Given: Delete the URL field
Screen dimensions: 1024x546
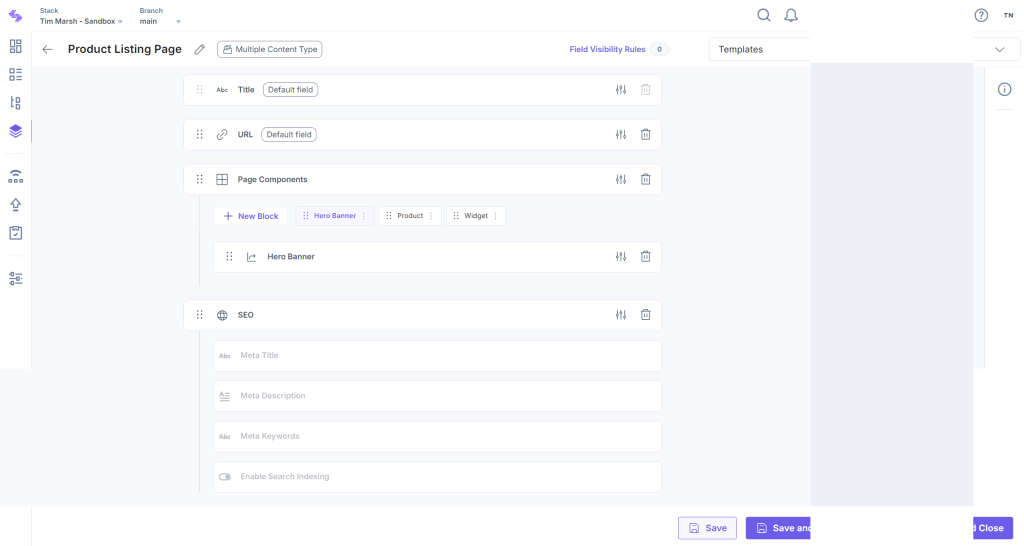Looking at the screenshot, I should point(645,134).
